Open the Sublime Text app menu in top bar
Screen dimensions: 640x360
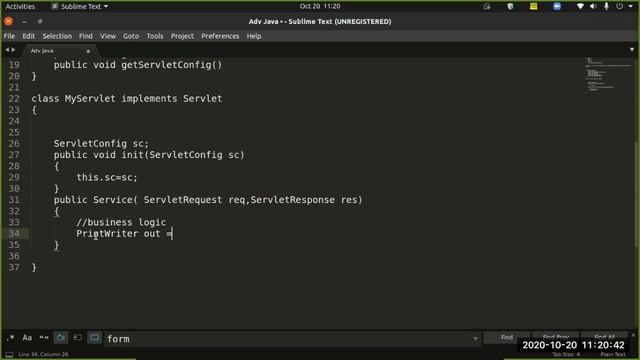pyautogui.click(x=80, y=7)
